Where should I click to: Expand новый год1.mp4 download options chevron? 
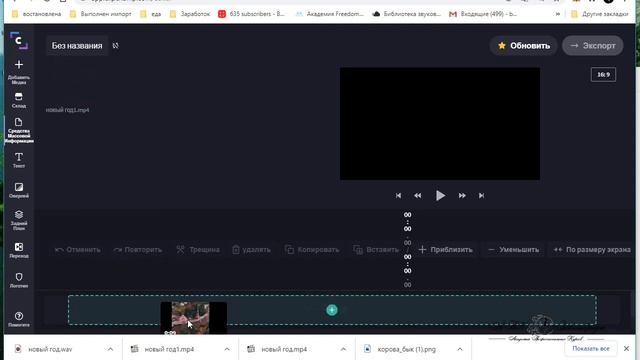(227, 349)
